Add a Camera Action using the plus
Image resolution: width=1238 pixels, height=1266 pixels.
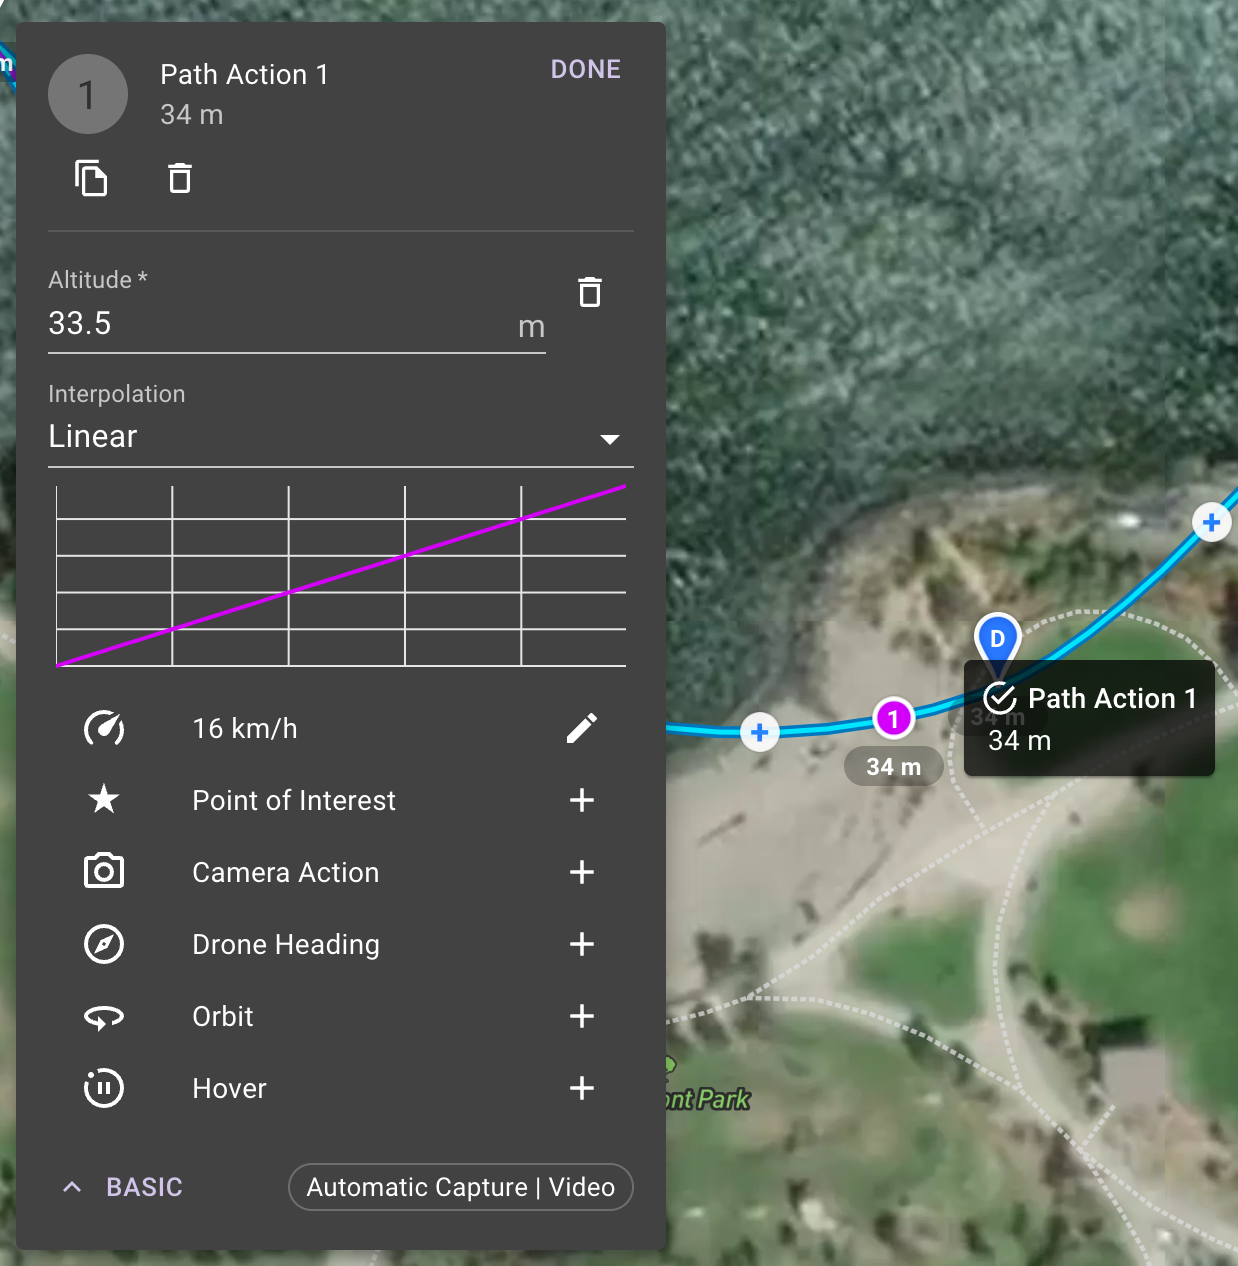(x=581, y=871)
